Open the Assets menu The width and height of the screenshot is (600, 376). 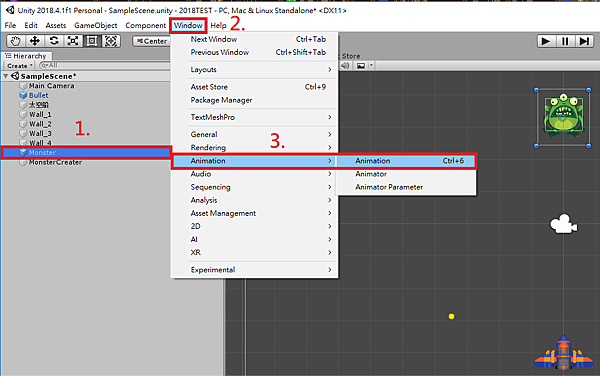(55, 25)
